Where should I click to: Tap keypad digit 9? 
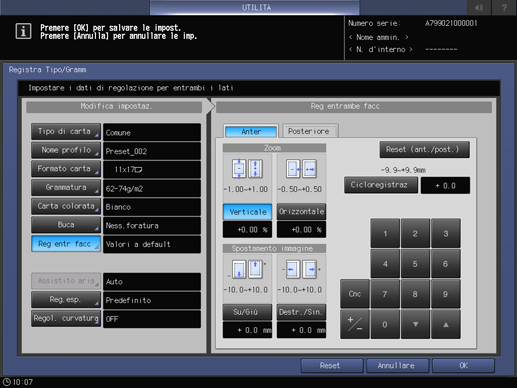[x=446, y=294]
